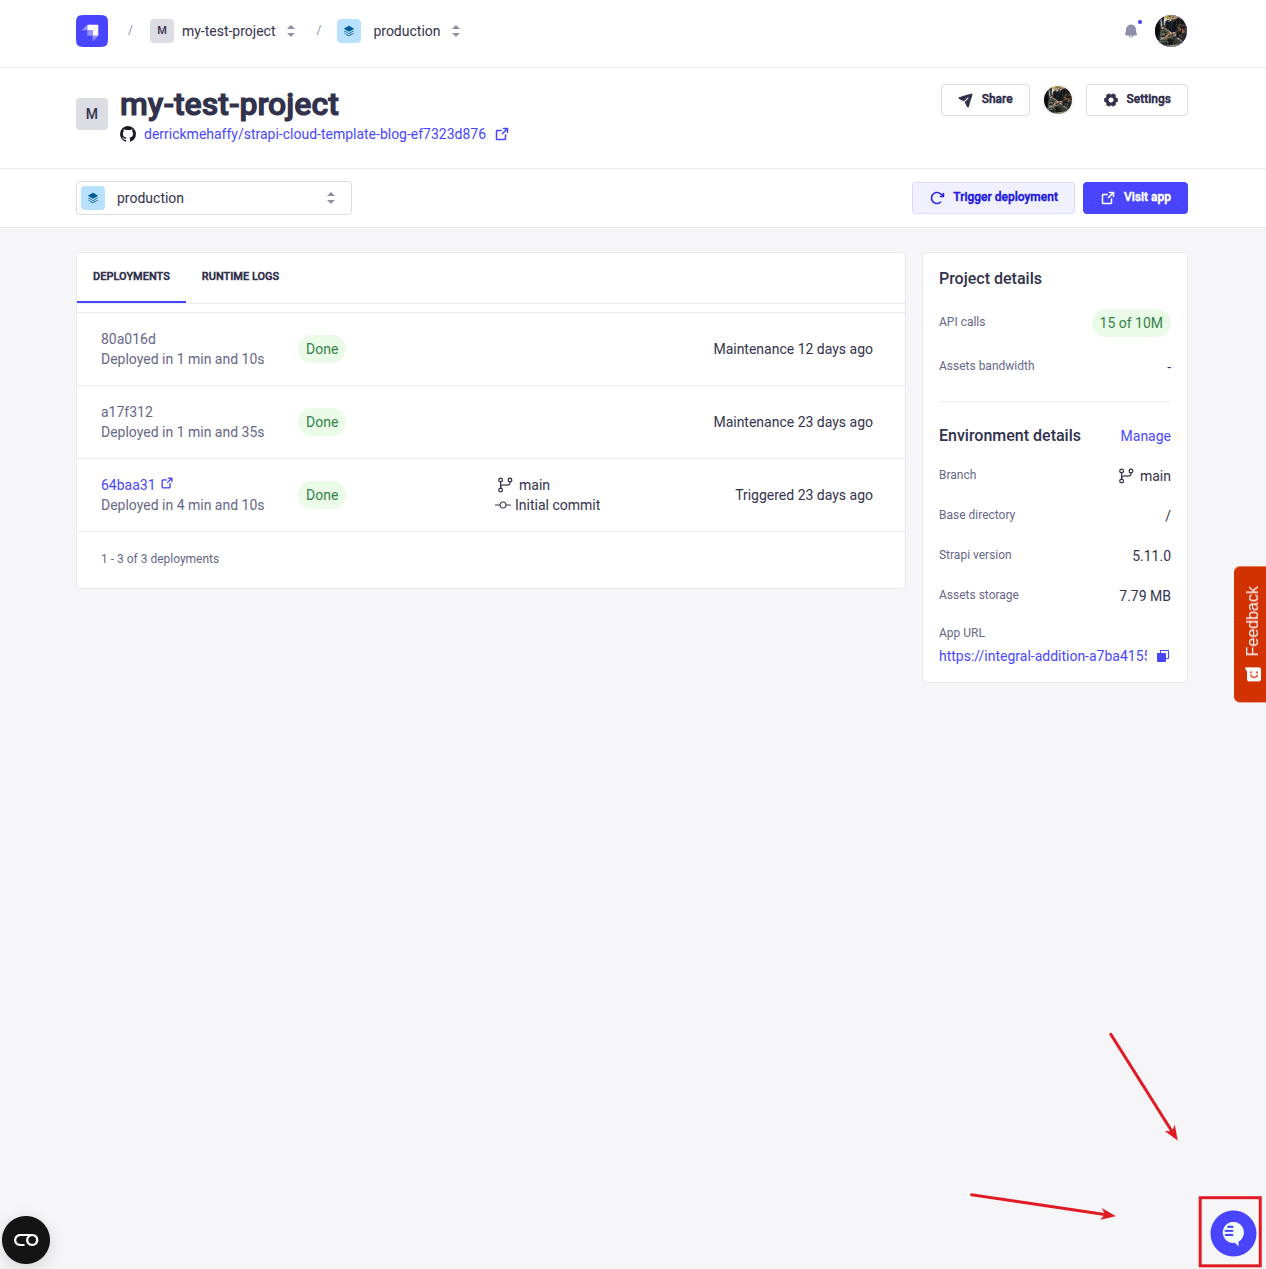Click the production environment icon in breadcrumb
This screenshot has height=1269, width=1266.
349,31
